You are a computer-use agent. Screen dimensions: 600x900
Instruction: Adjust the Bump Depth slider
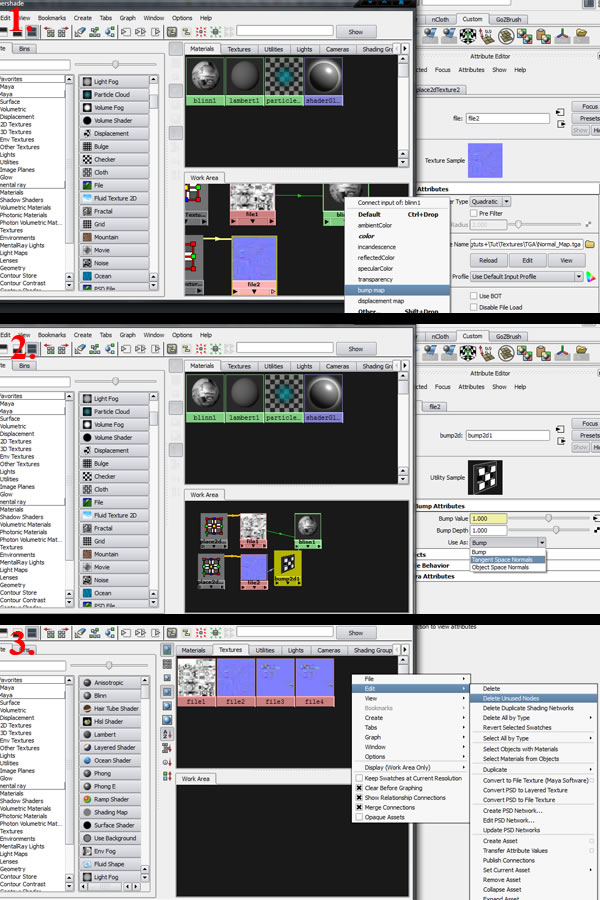click(x=556, y=530)
